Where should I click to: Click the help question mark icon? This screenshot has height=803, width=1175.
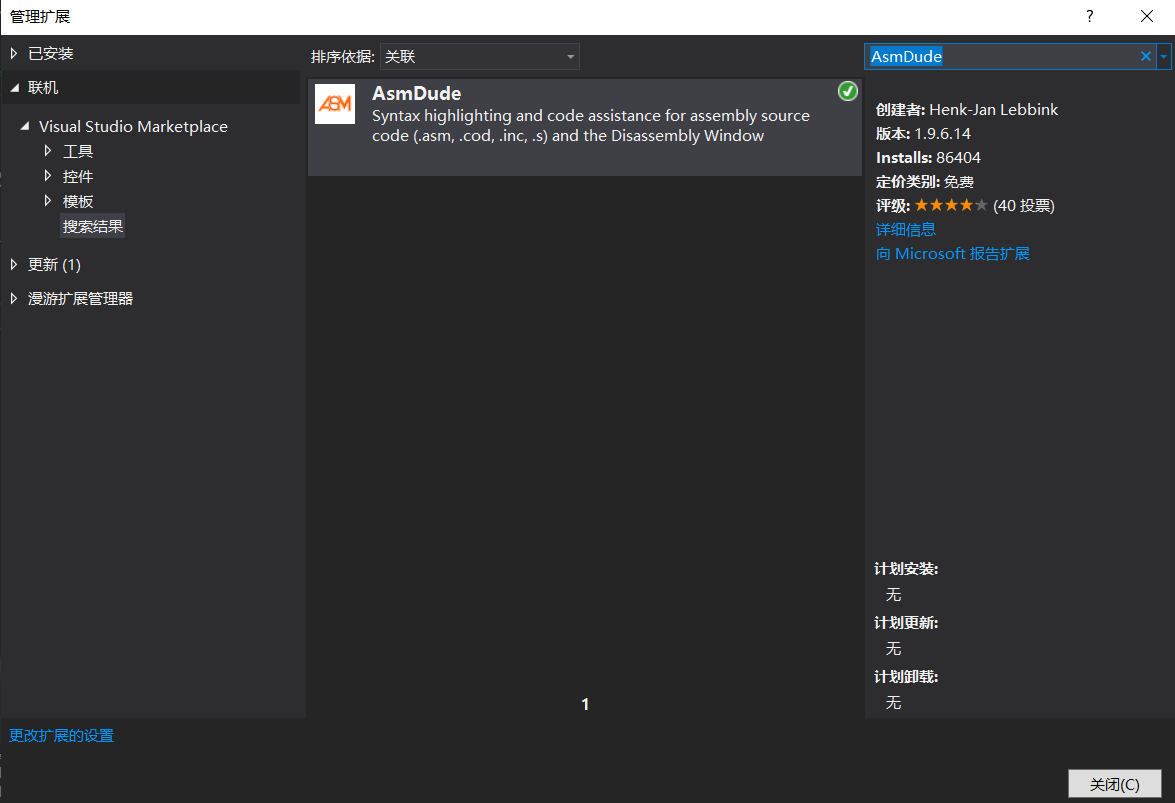(x=1089, y=16)
